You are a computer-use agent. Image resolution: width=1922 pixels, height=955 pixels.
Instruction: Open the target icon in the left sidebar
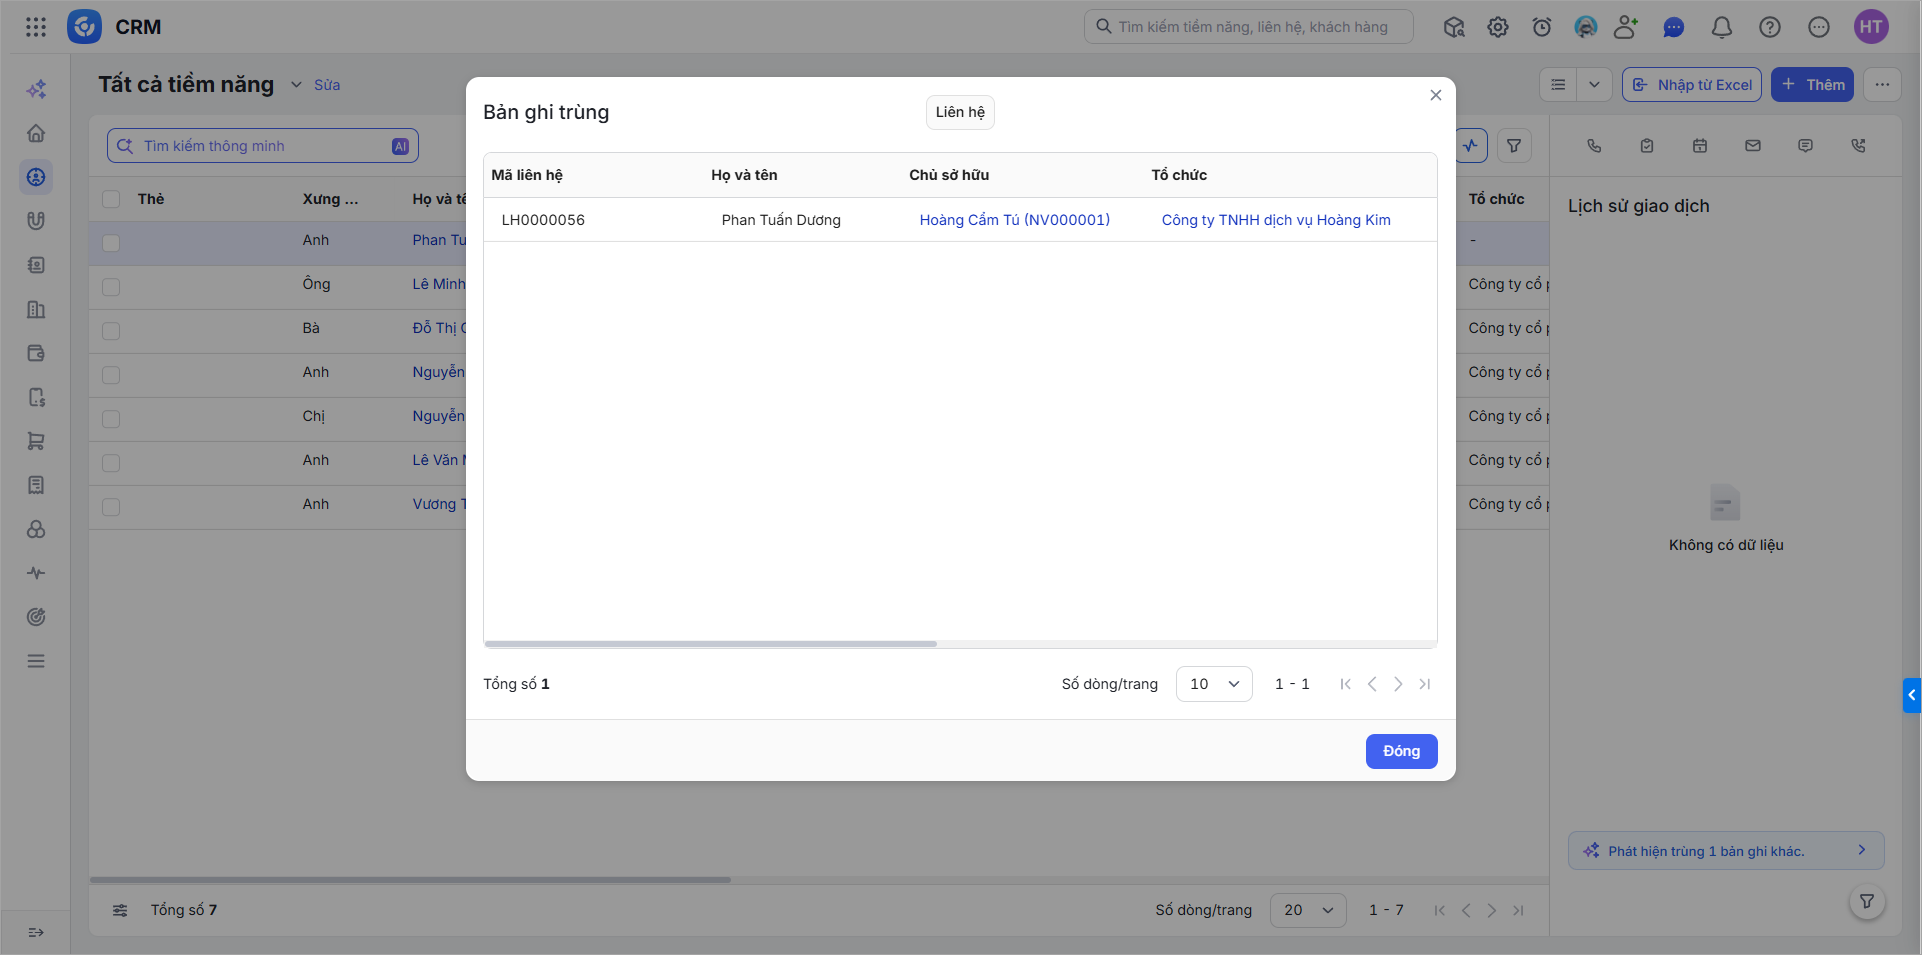coord(36,617)
